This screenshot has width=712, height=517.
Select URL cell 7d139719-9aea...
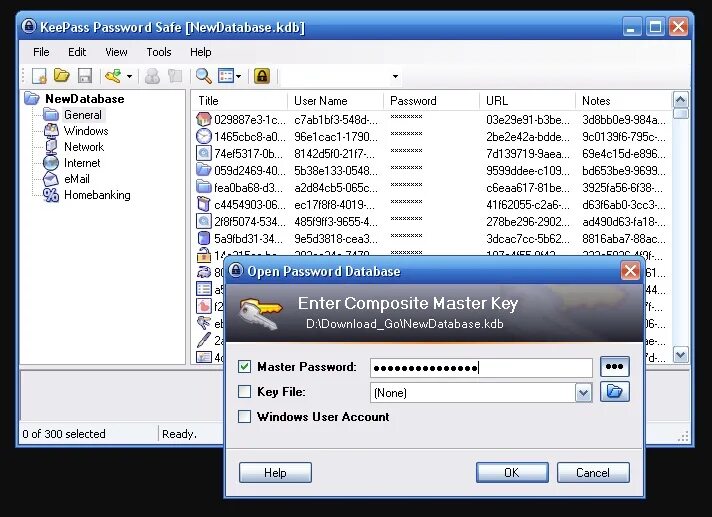tap(528, 154)
